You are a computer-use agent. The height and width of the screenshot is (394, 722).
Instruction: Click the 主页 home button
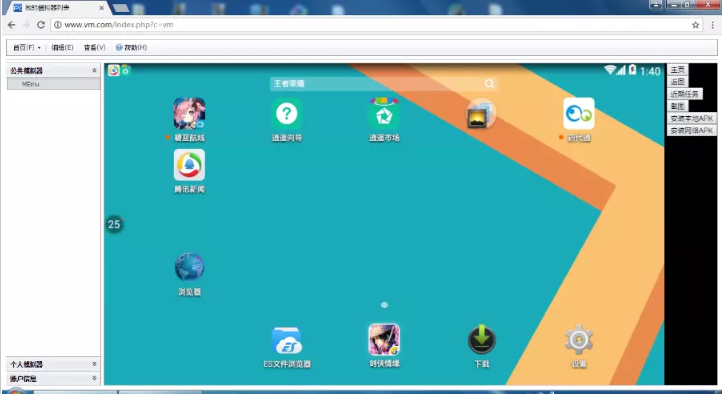pyautogui.click(x=677, y=70)
